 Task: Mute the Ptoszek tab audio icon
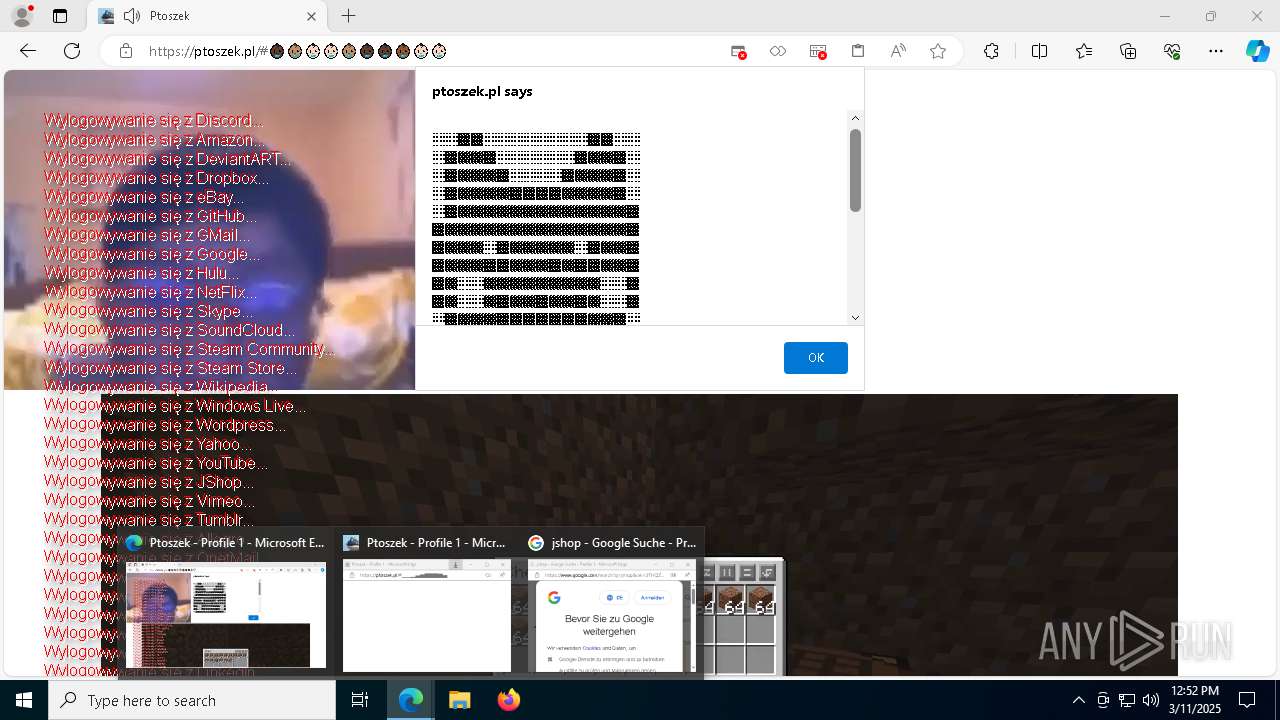(x=132, y=16)
